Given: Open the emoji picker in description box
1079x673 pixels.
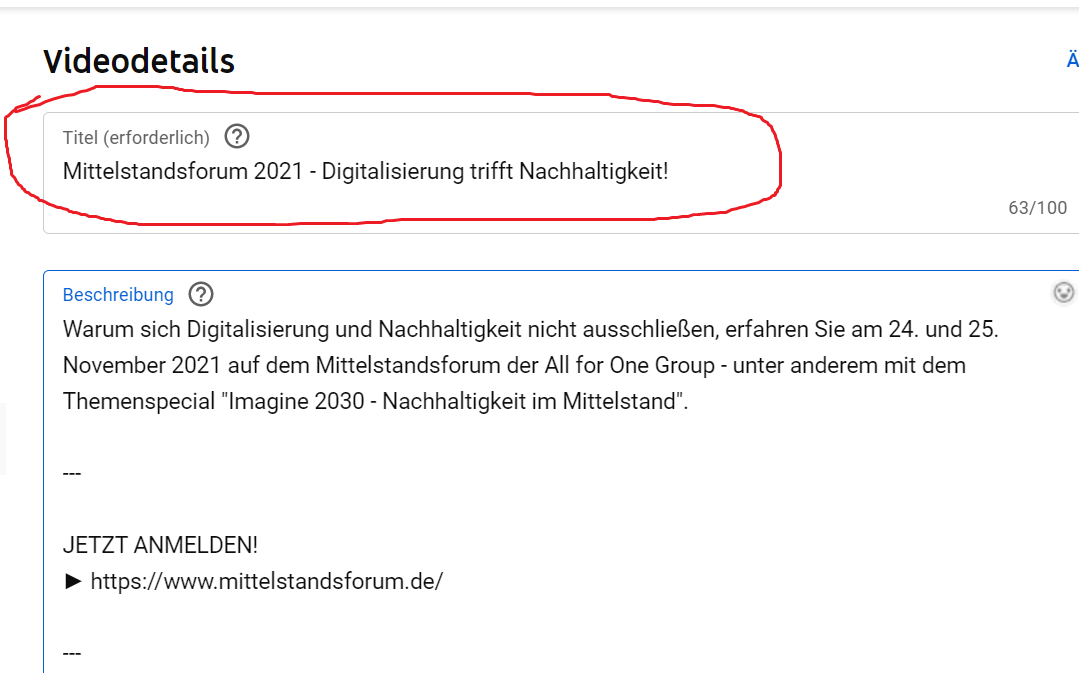Looking at the screenshot, I should 1064,292.
